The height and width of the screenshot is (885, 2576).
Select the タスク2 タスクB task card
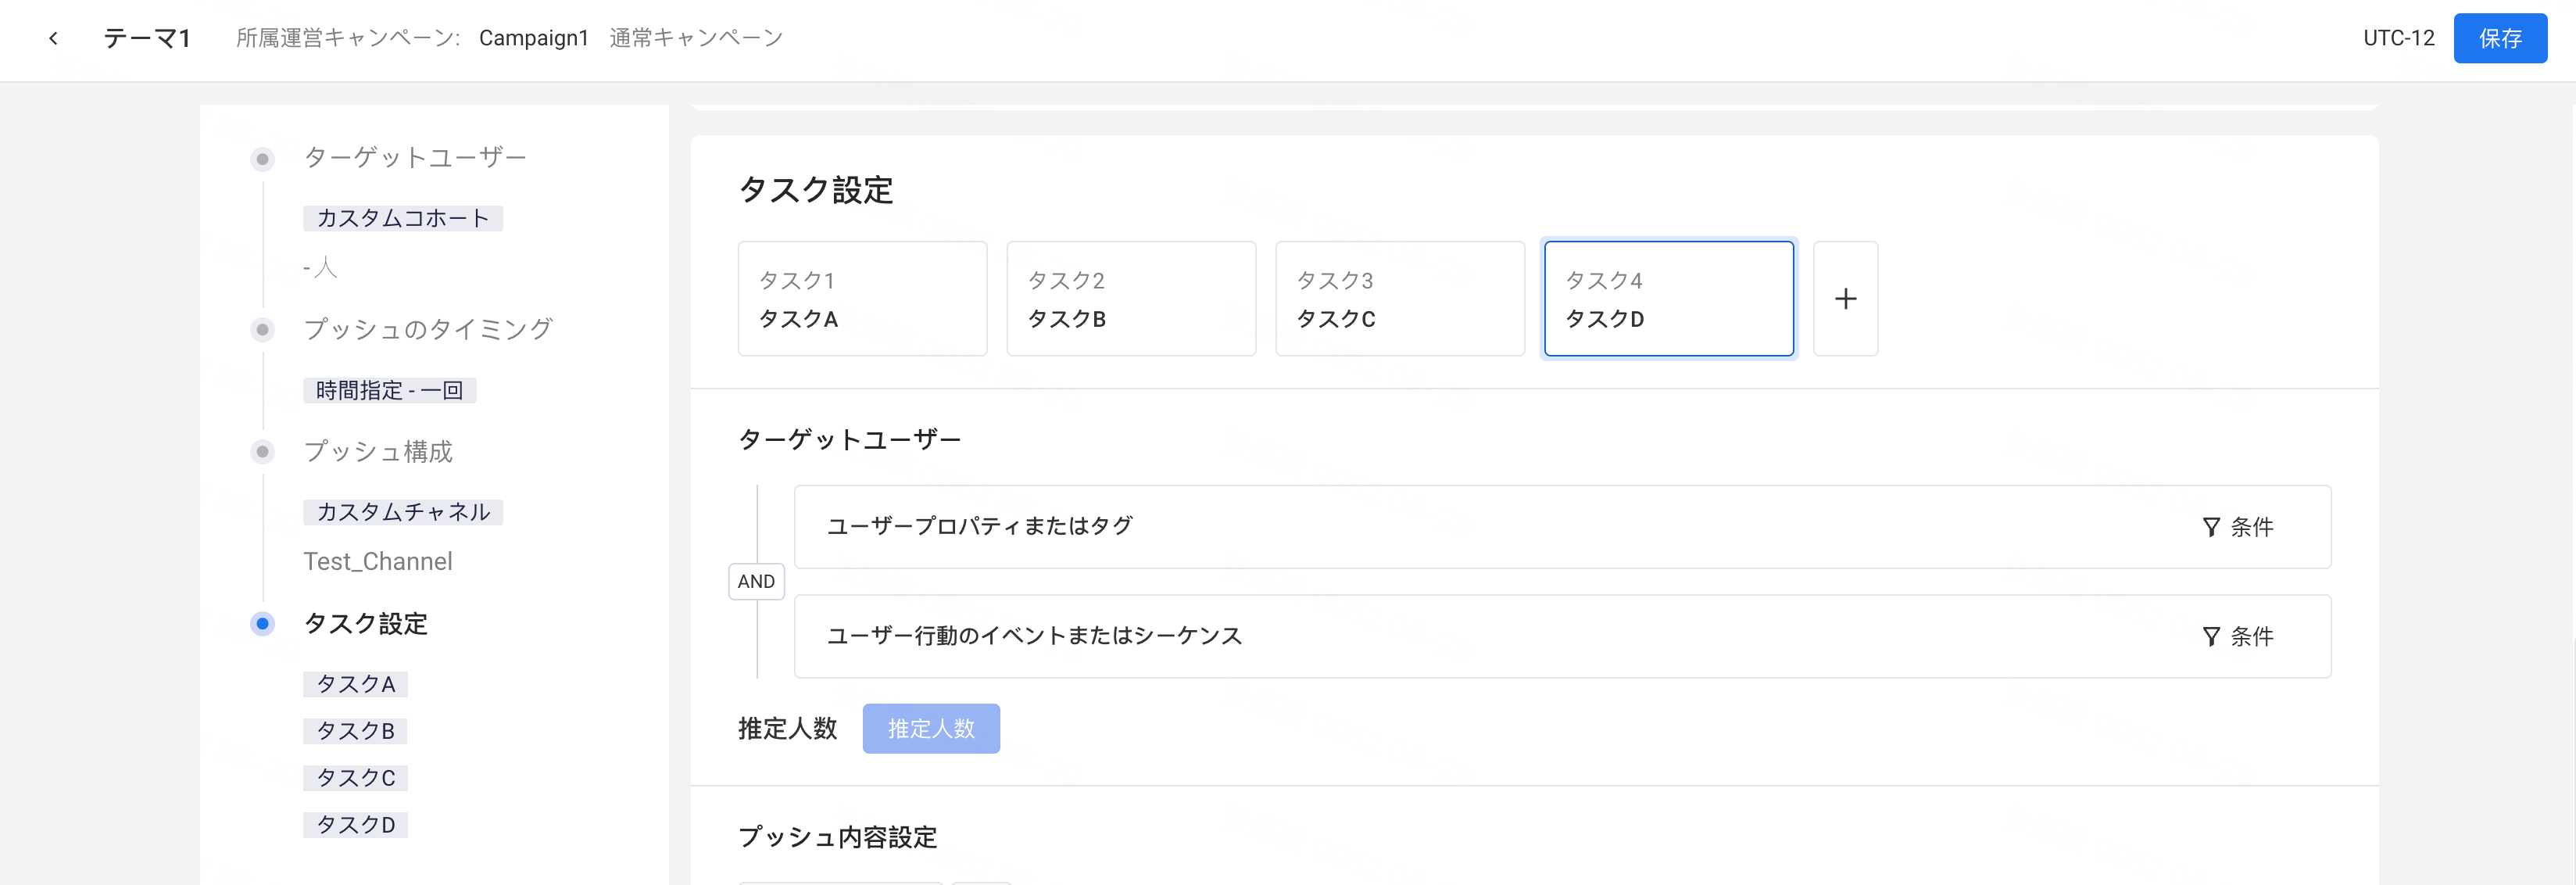tap(1131, 298)
